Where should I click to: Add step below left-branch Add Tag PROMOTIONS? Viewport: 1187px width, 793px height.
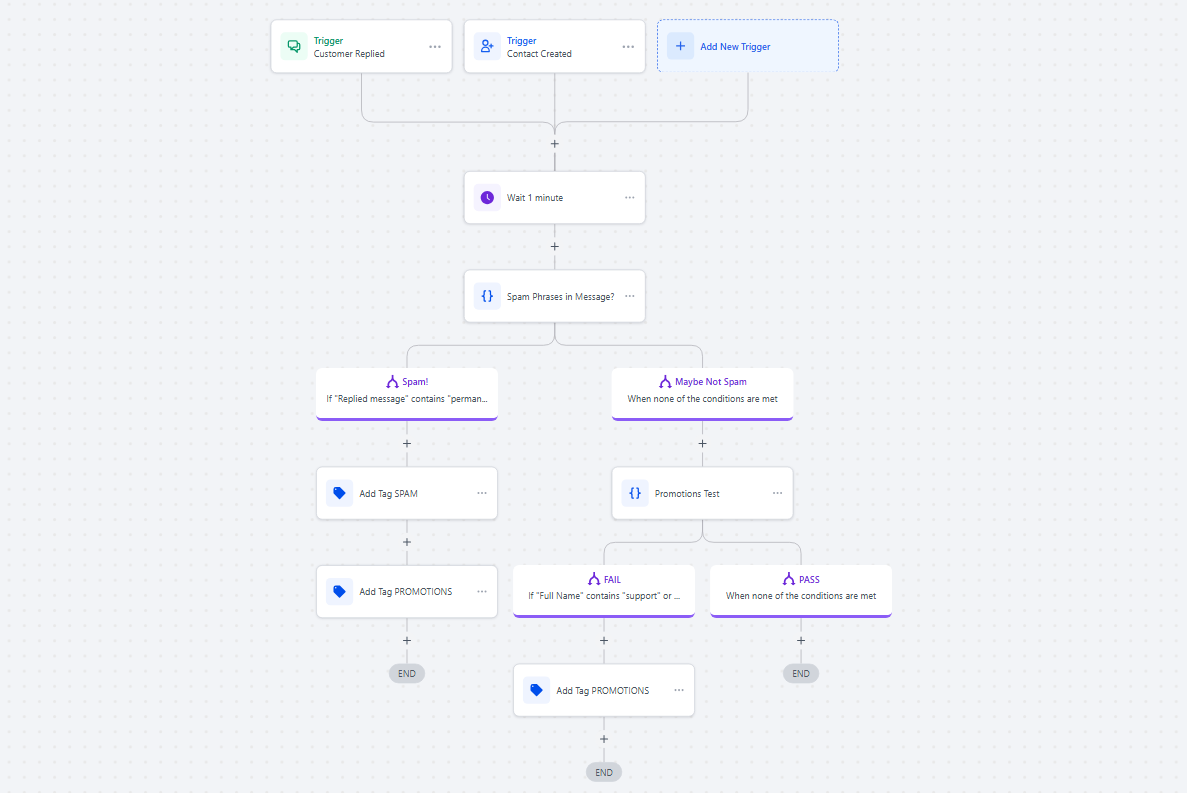pyautogui.click(x=407, y=640)
